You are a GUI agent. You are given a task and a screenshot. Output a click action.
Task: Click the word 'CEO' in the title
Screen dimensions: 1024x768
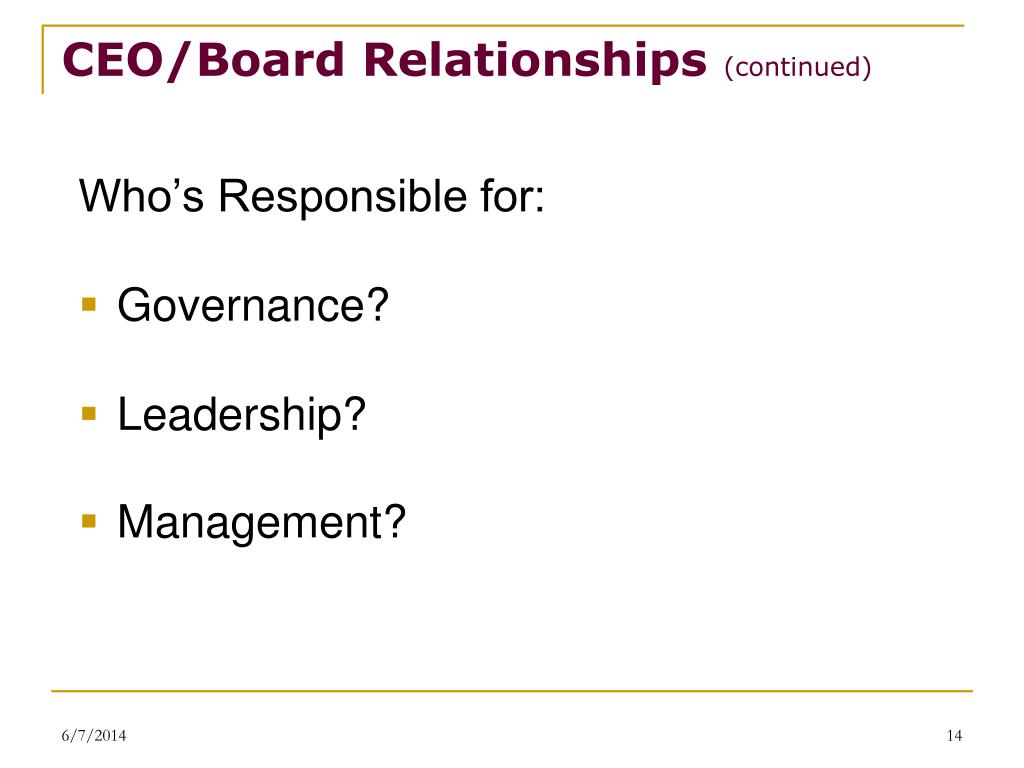[x=112, y=59]
